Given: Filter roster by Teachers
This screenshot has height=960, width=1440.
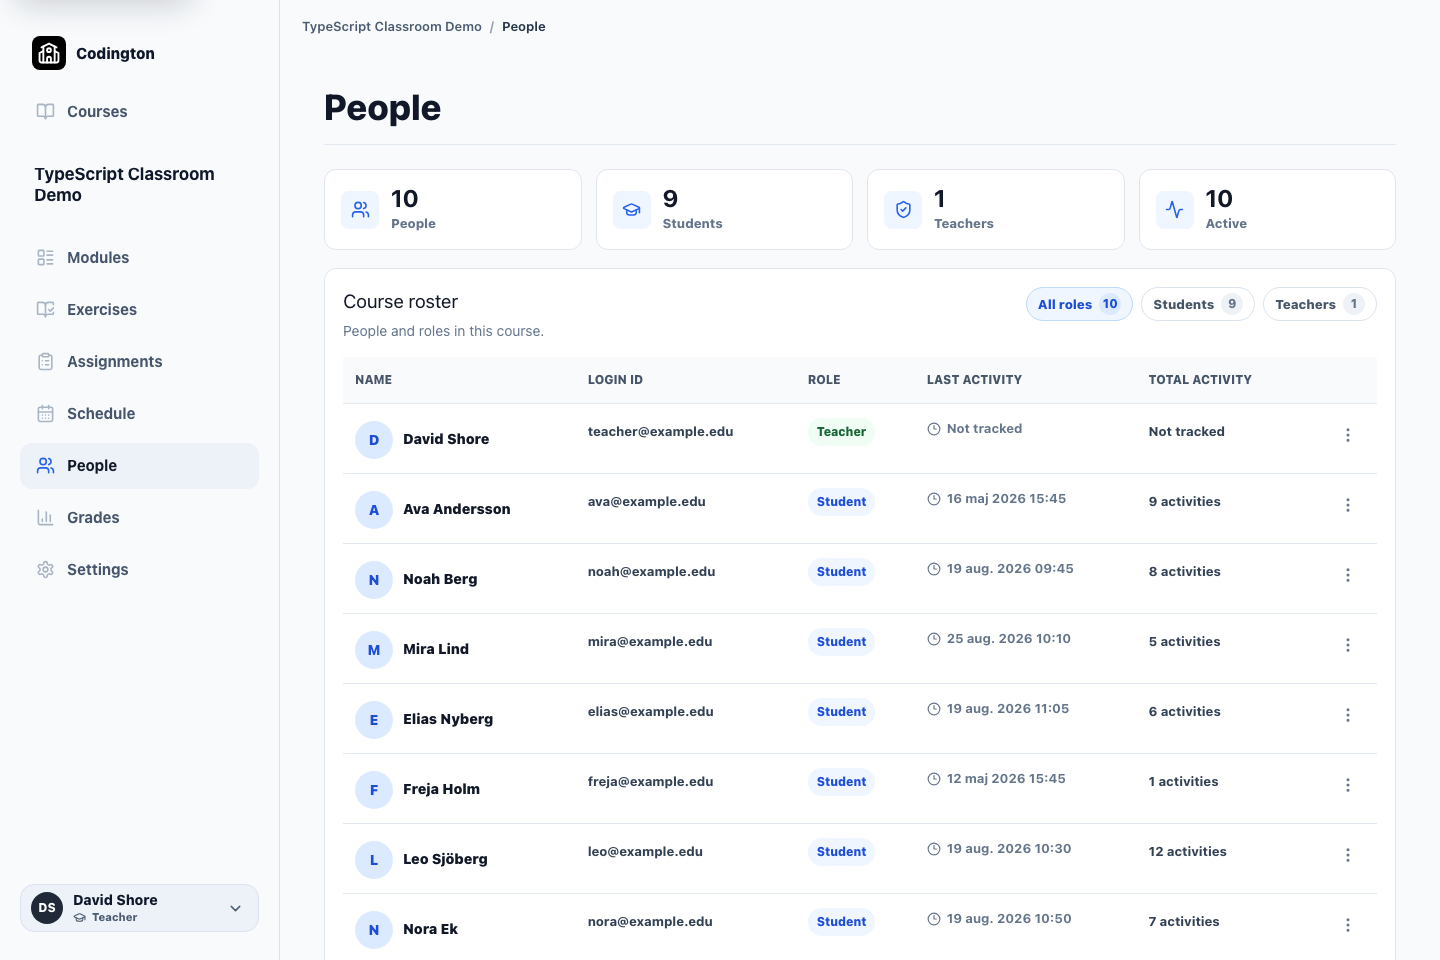Looking at the screenshot, I should coord(1319,304).
